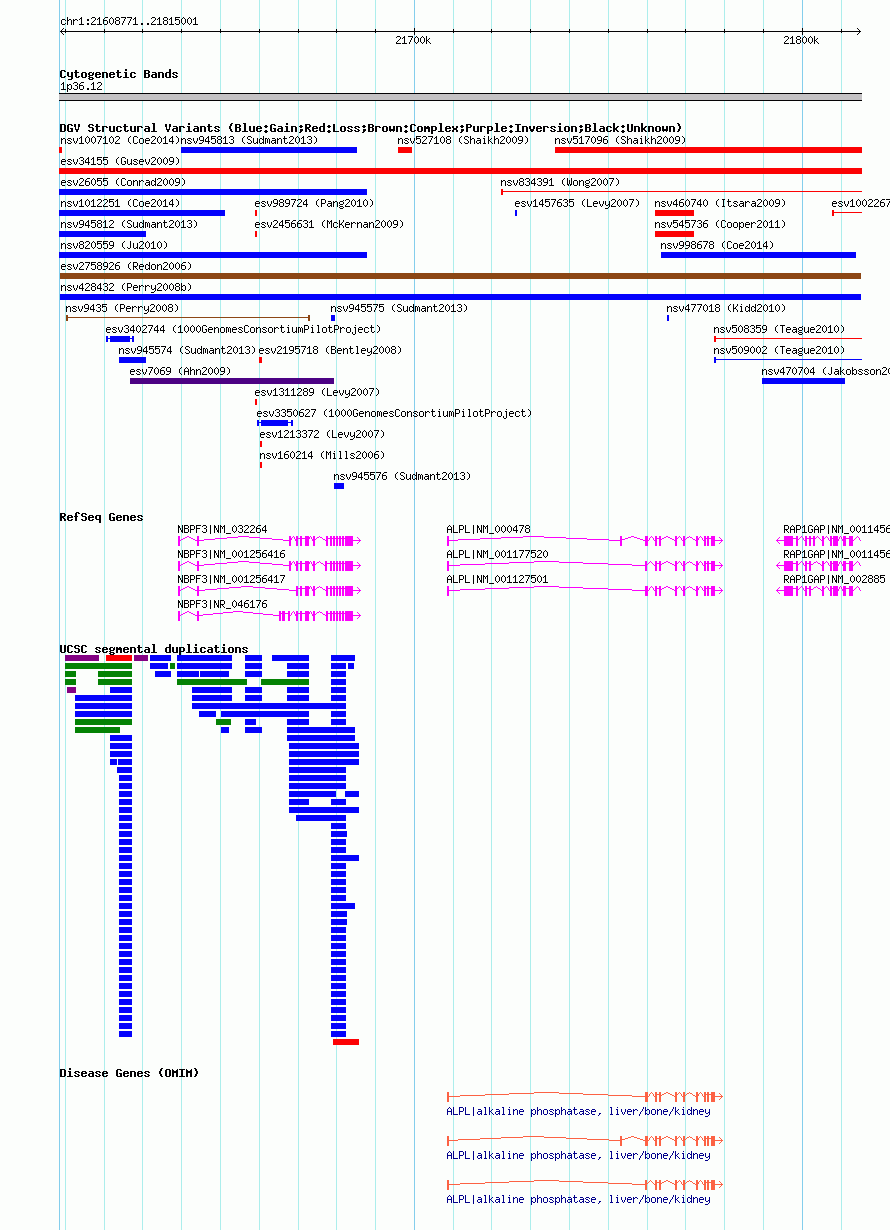Click NBPF3|NM_001256417 transcript
The image size is (890, 1230).
pyautogui.click(x=269, y=591)
